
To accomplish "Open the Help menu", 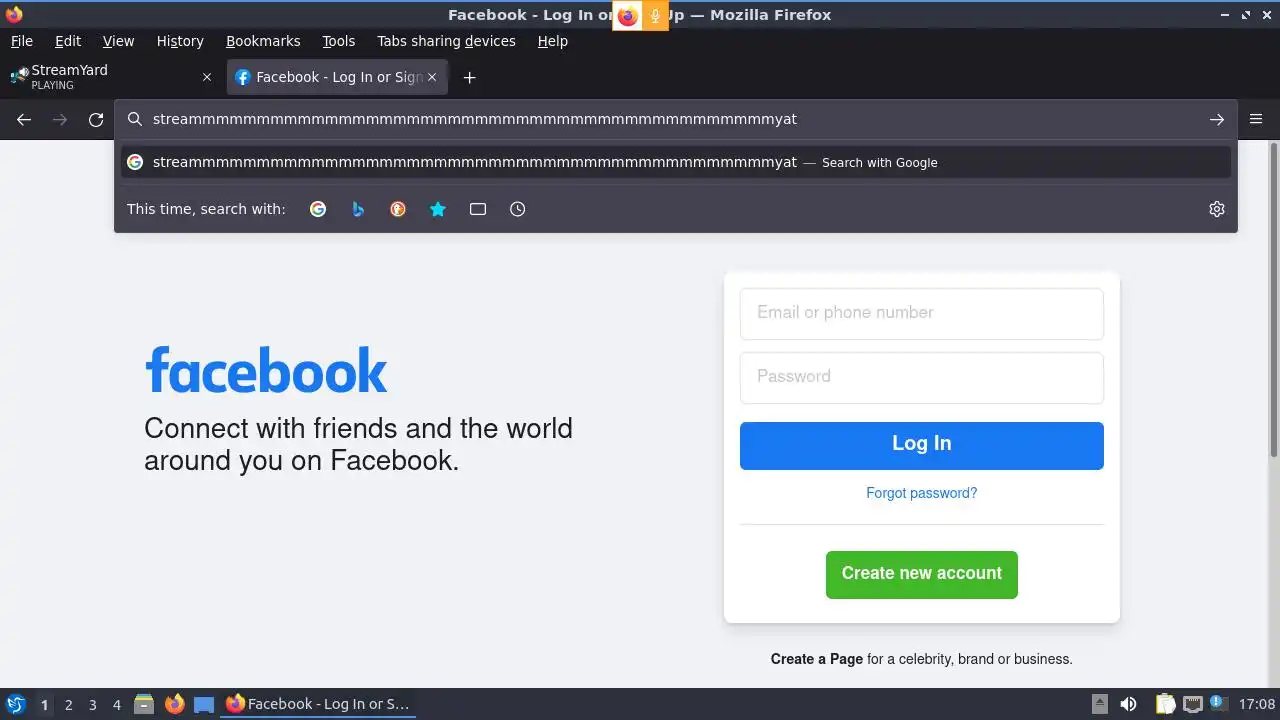I will tap(552, 41).
